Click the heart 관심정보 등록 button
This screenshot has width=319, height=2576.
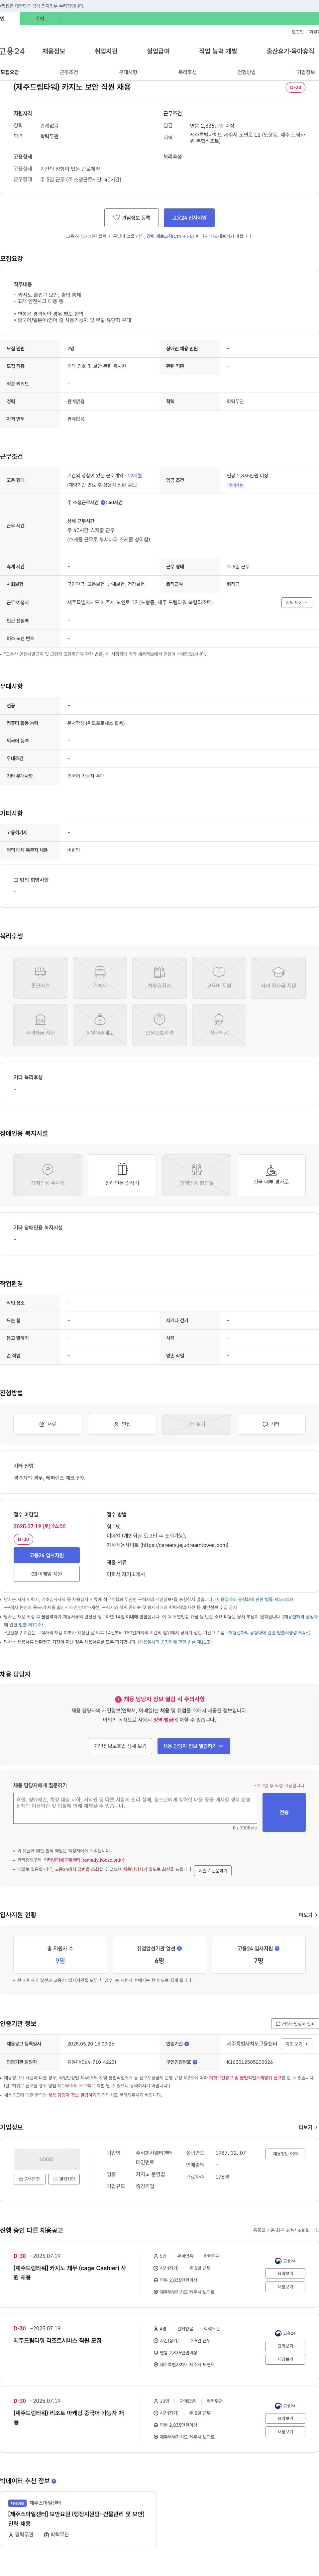coord(131,217)
